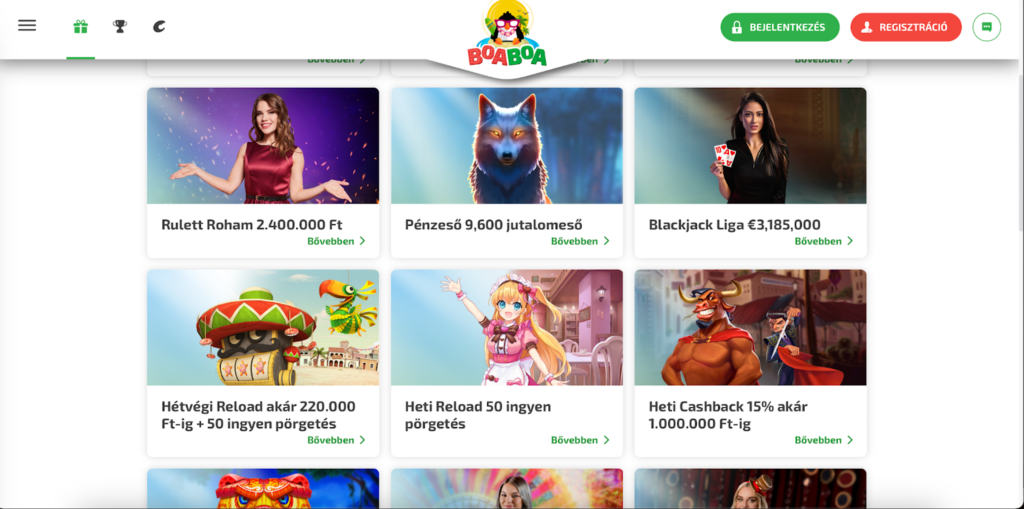Select the gift promotions icon

point(80,27)
